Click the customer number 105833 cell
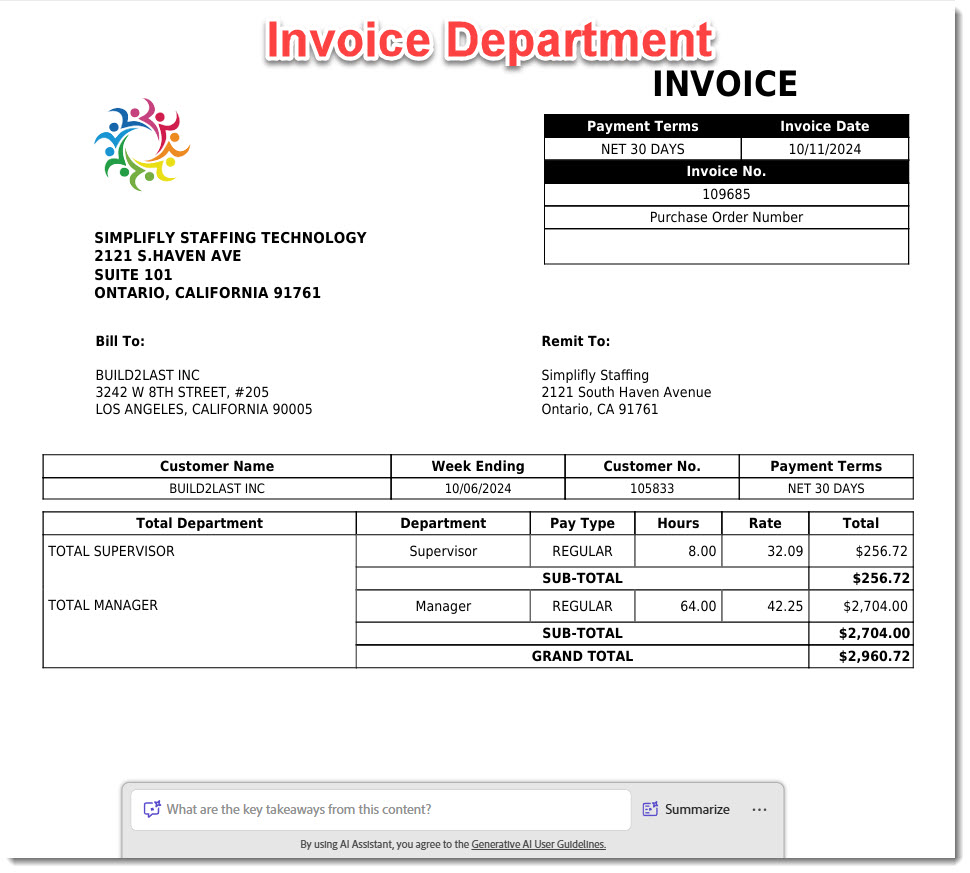 click(651, 489)
